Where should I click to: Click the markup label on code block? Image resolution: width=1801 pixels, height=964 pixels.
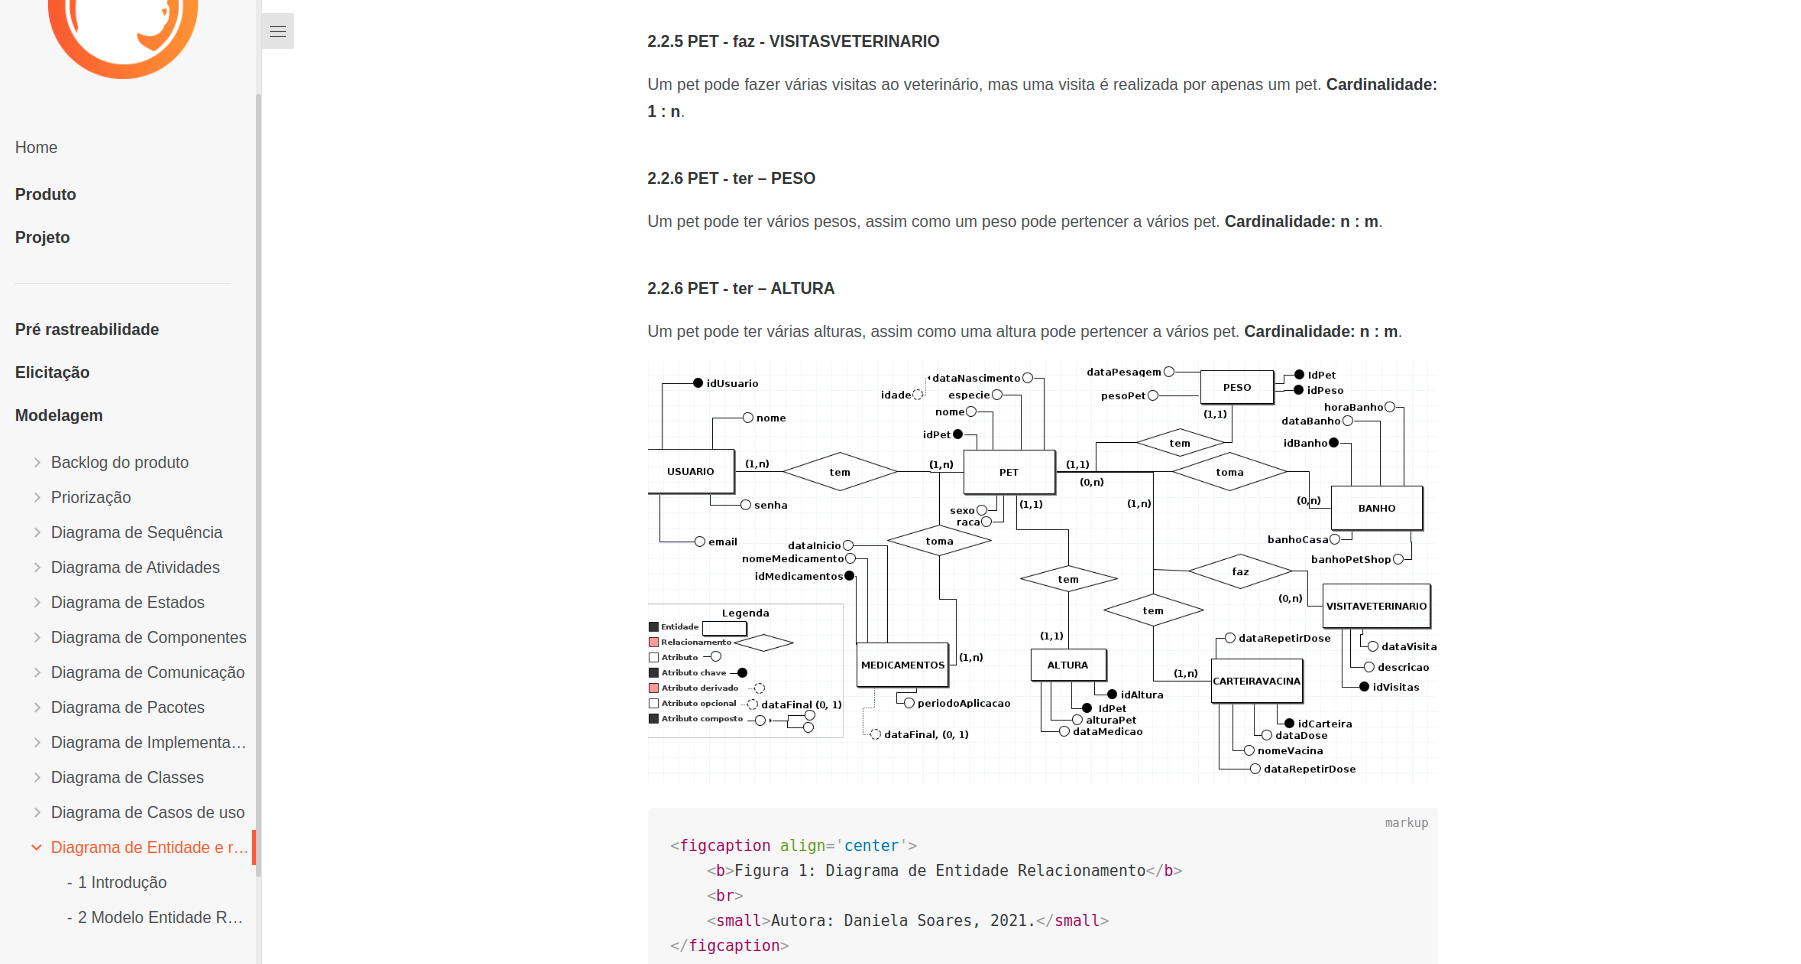click(1406, 823)
